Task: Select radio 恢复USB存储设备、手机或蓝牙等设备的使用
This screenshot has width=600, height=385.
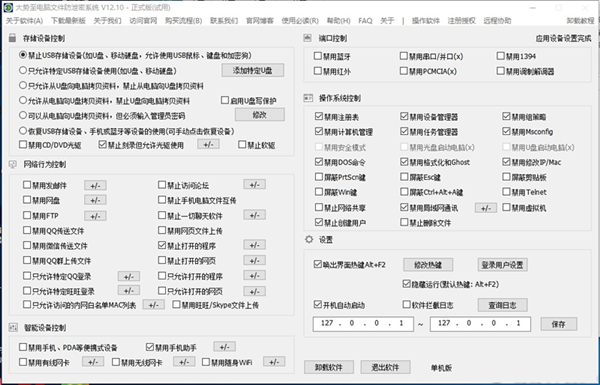Action: tap(23, 131)
